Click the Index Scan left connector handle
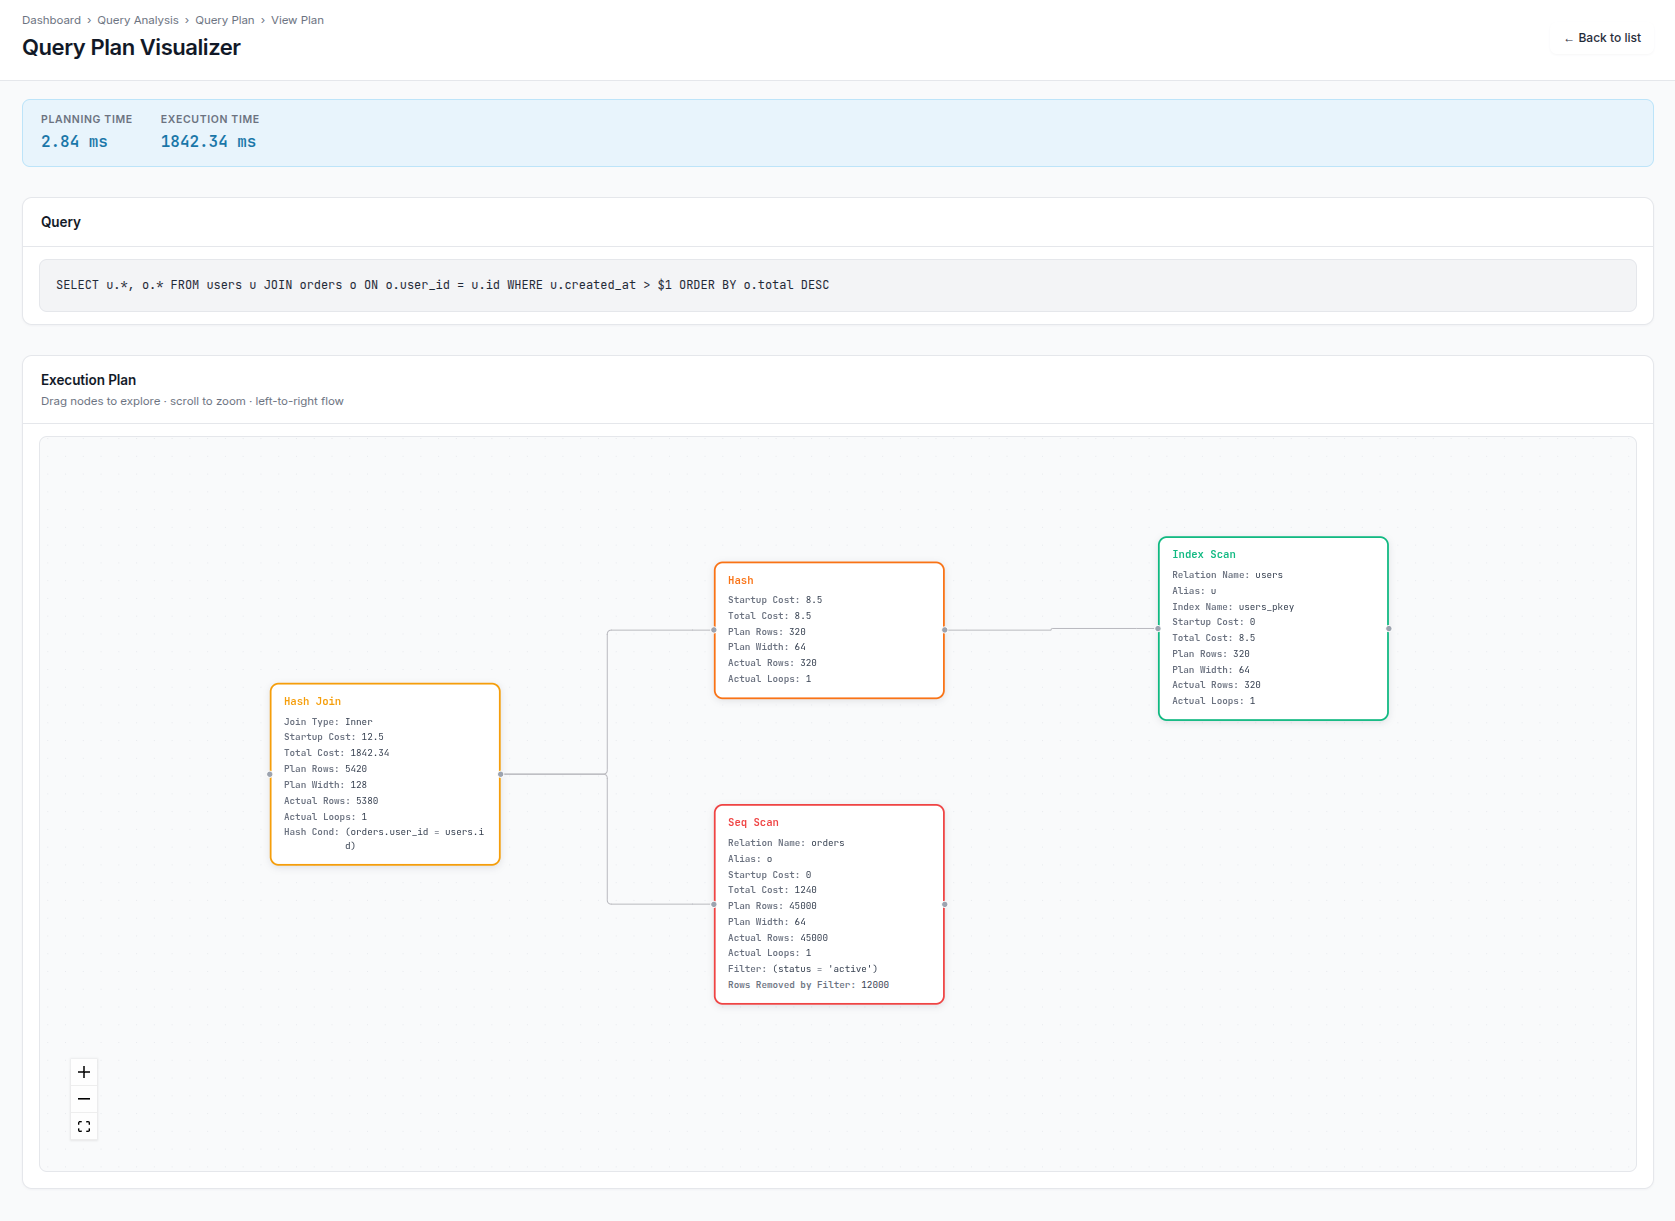This screenshot has width=1675, height=1221. 1158,628
